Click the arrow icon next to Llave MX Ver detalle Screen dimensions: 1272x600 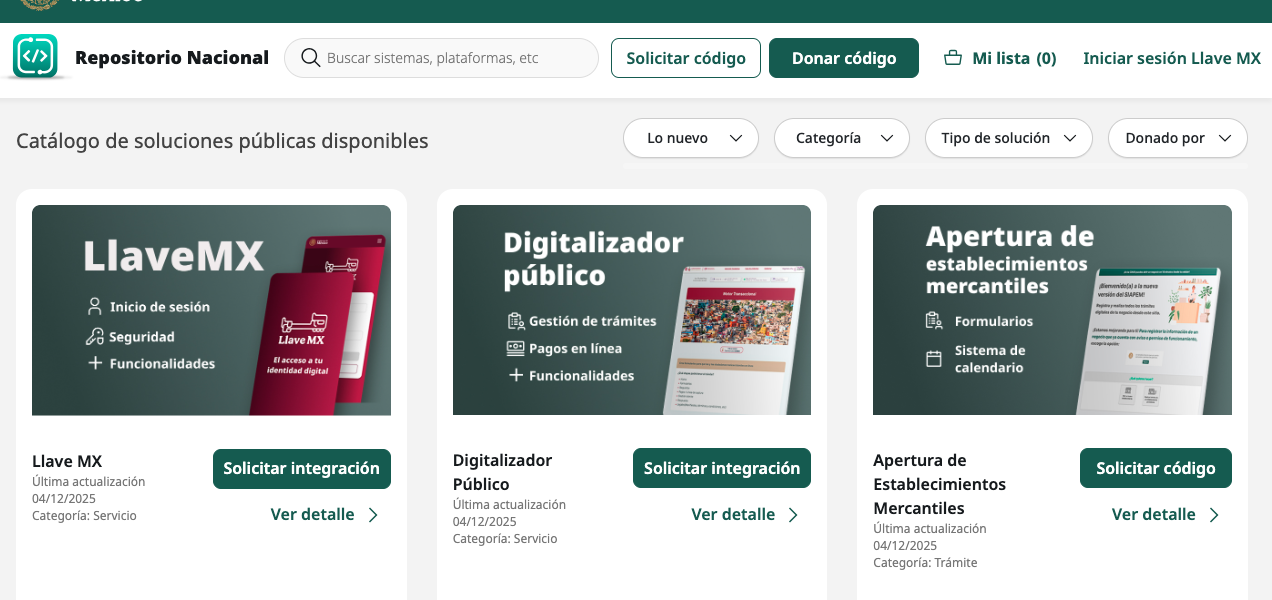(x=373, y=515)
